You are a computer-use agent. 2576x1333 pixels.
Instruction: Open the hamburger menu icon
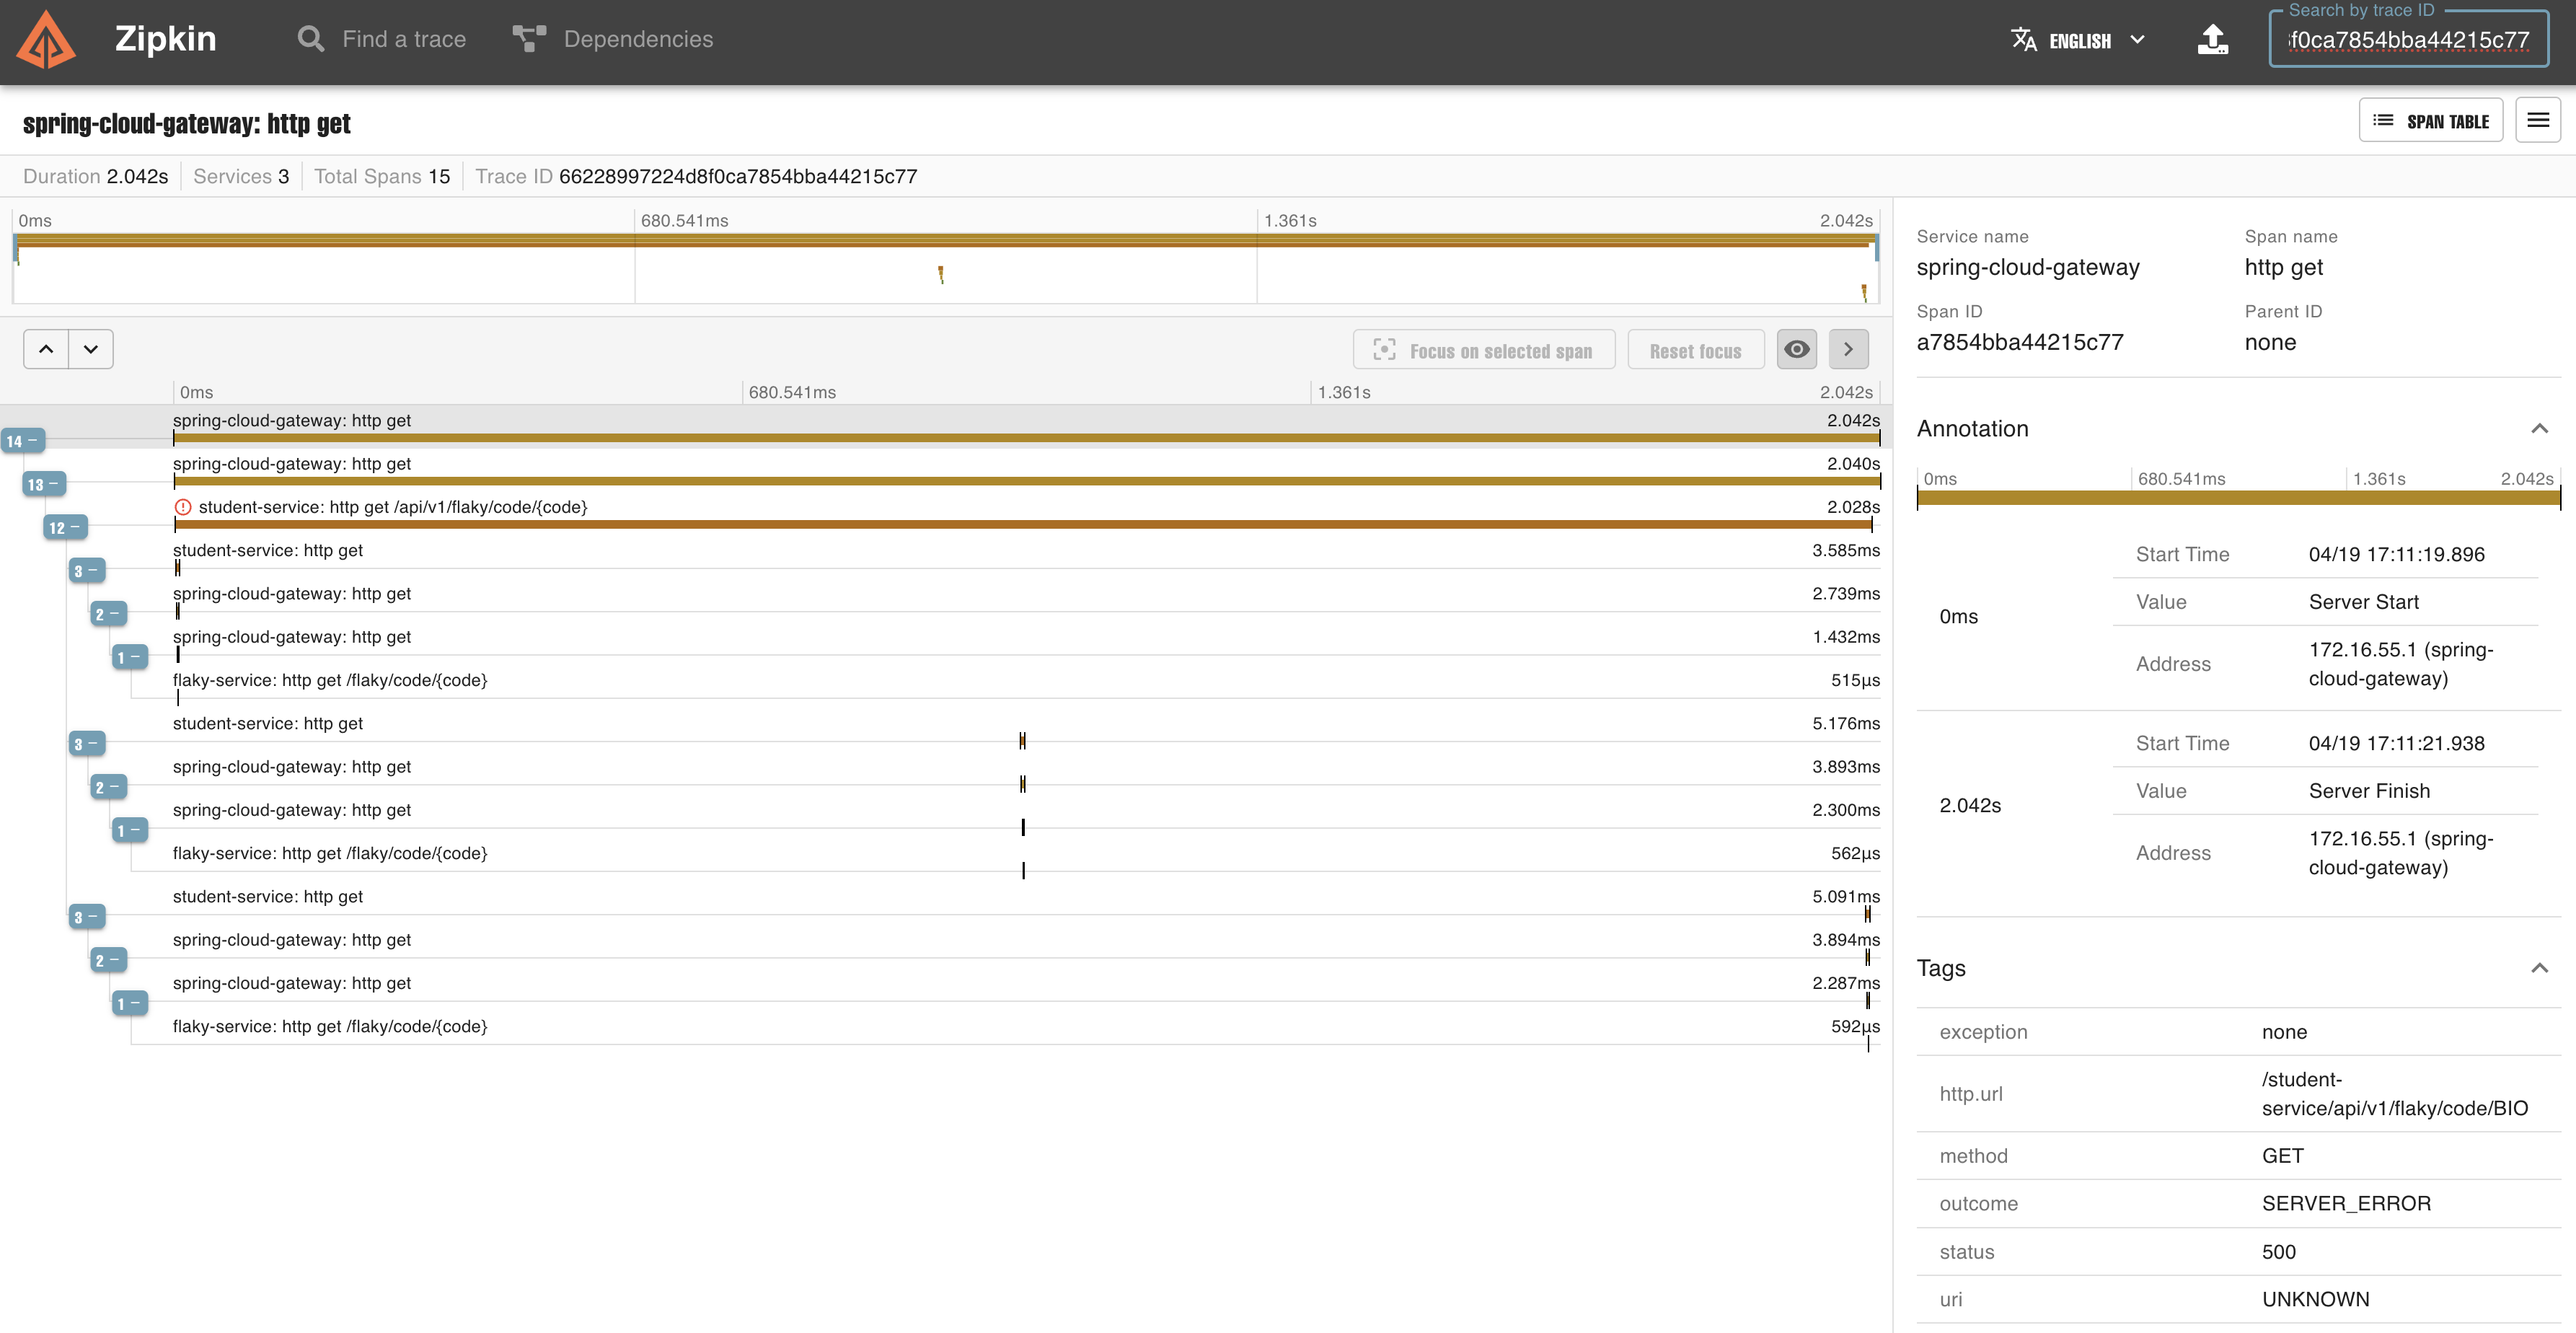pyautogui.click(x=2537, y=120)
